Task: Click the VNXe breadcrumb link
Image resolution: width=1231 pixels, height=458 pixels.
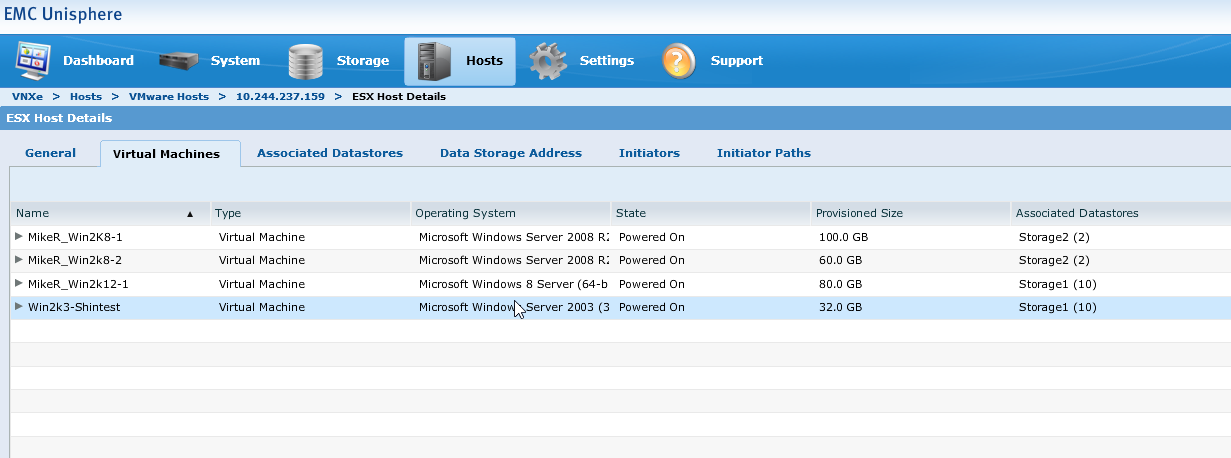Action: (27, 97)
